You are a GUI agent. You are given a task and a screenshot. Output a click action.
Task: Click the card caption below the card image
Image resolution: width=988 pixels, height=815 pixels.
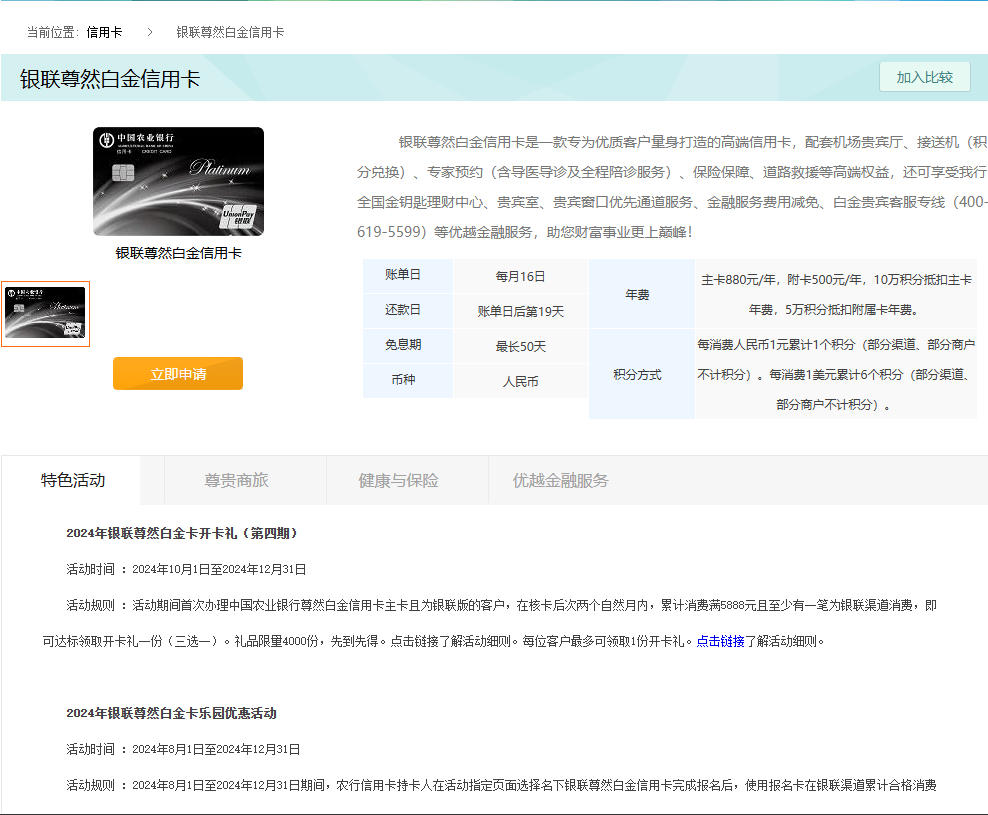pyautogui.click(x=178, y=253)
